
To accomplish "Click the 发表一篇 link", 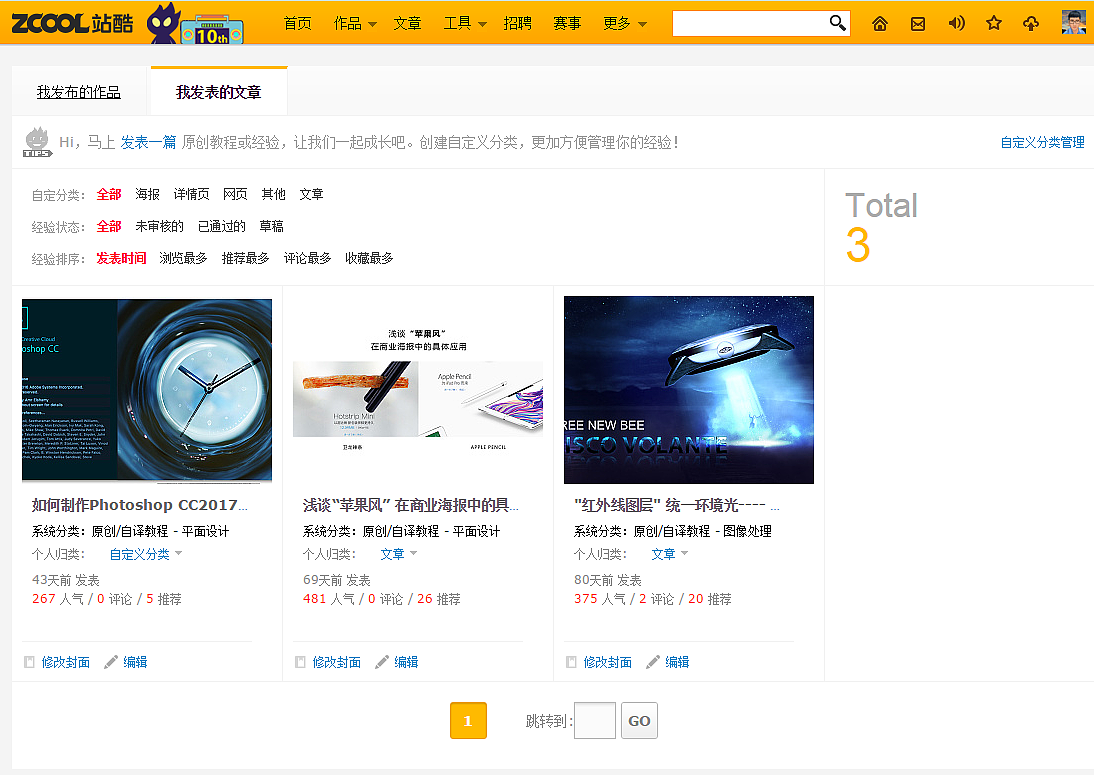I will 148,142.
